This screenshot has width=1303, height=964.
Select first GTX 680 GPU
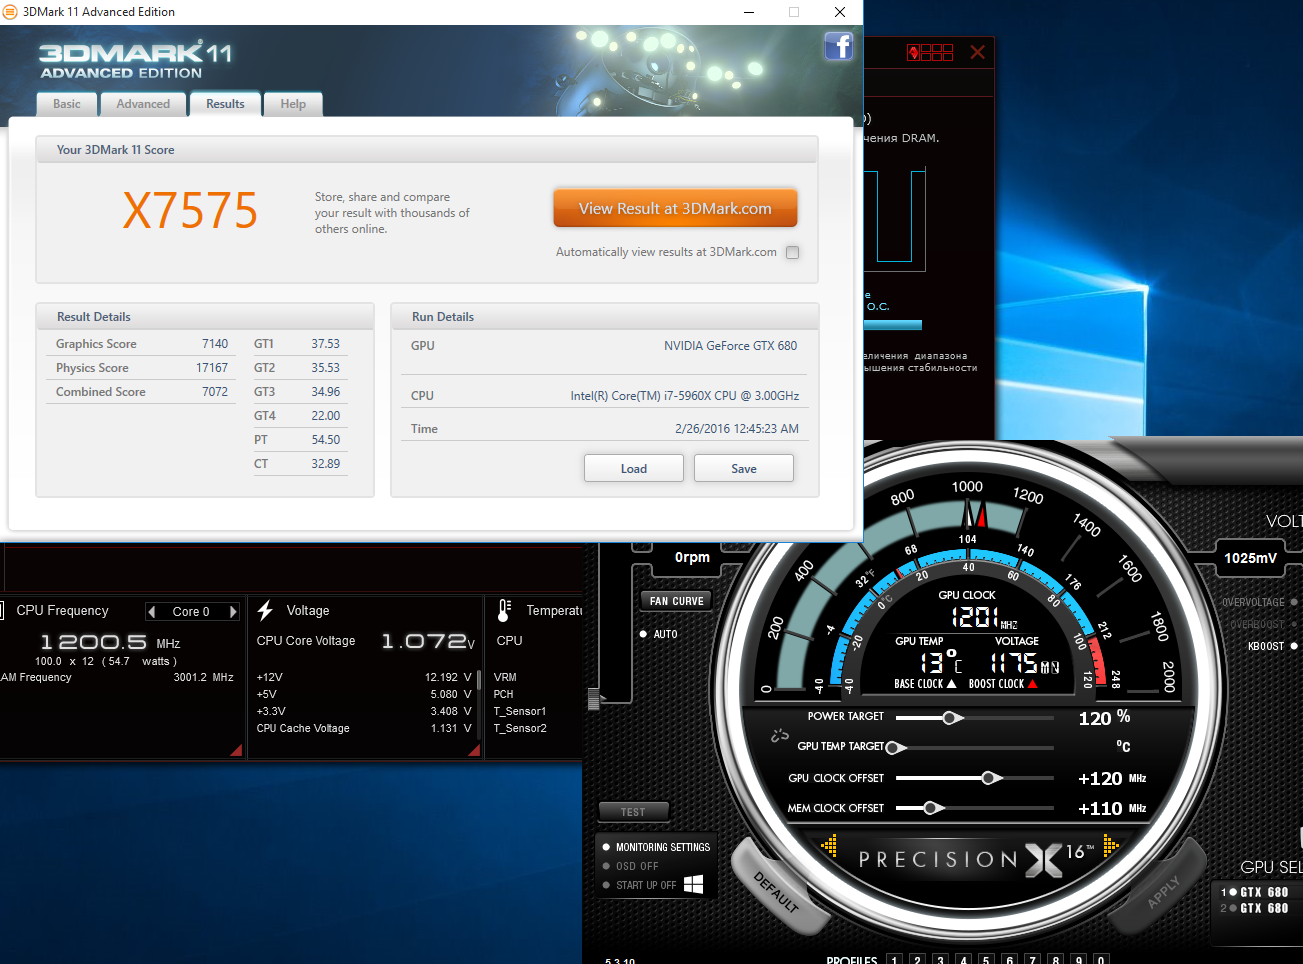click(x=1255, y=892)
